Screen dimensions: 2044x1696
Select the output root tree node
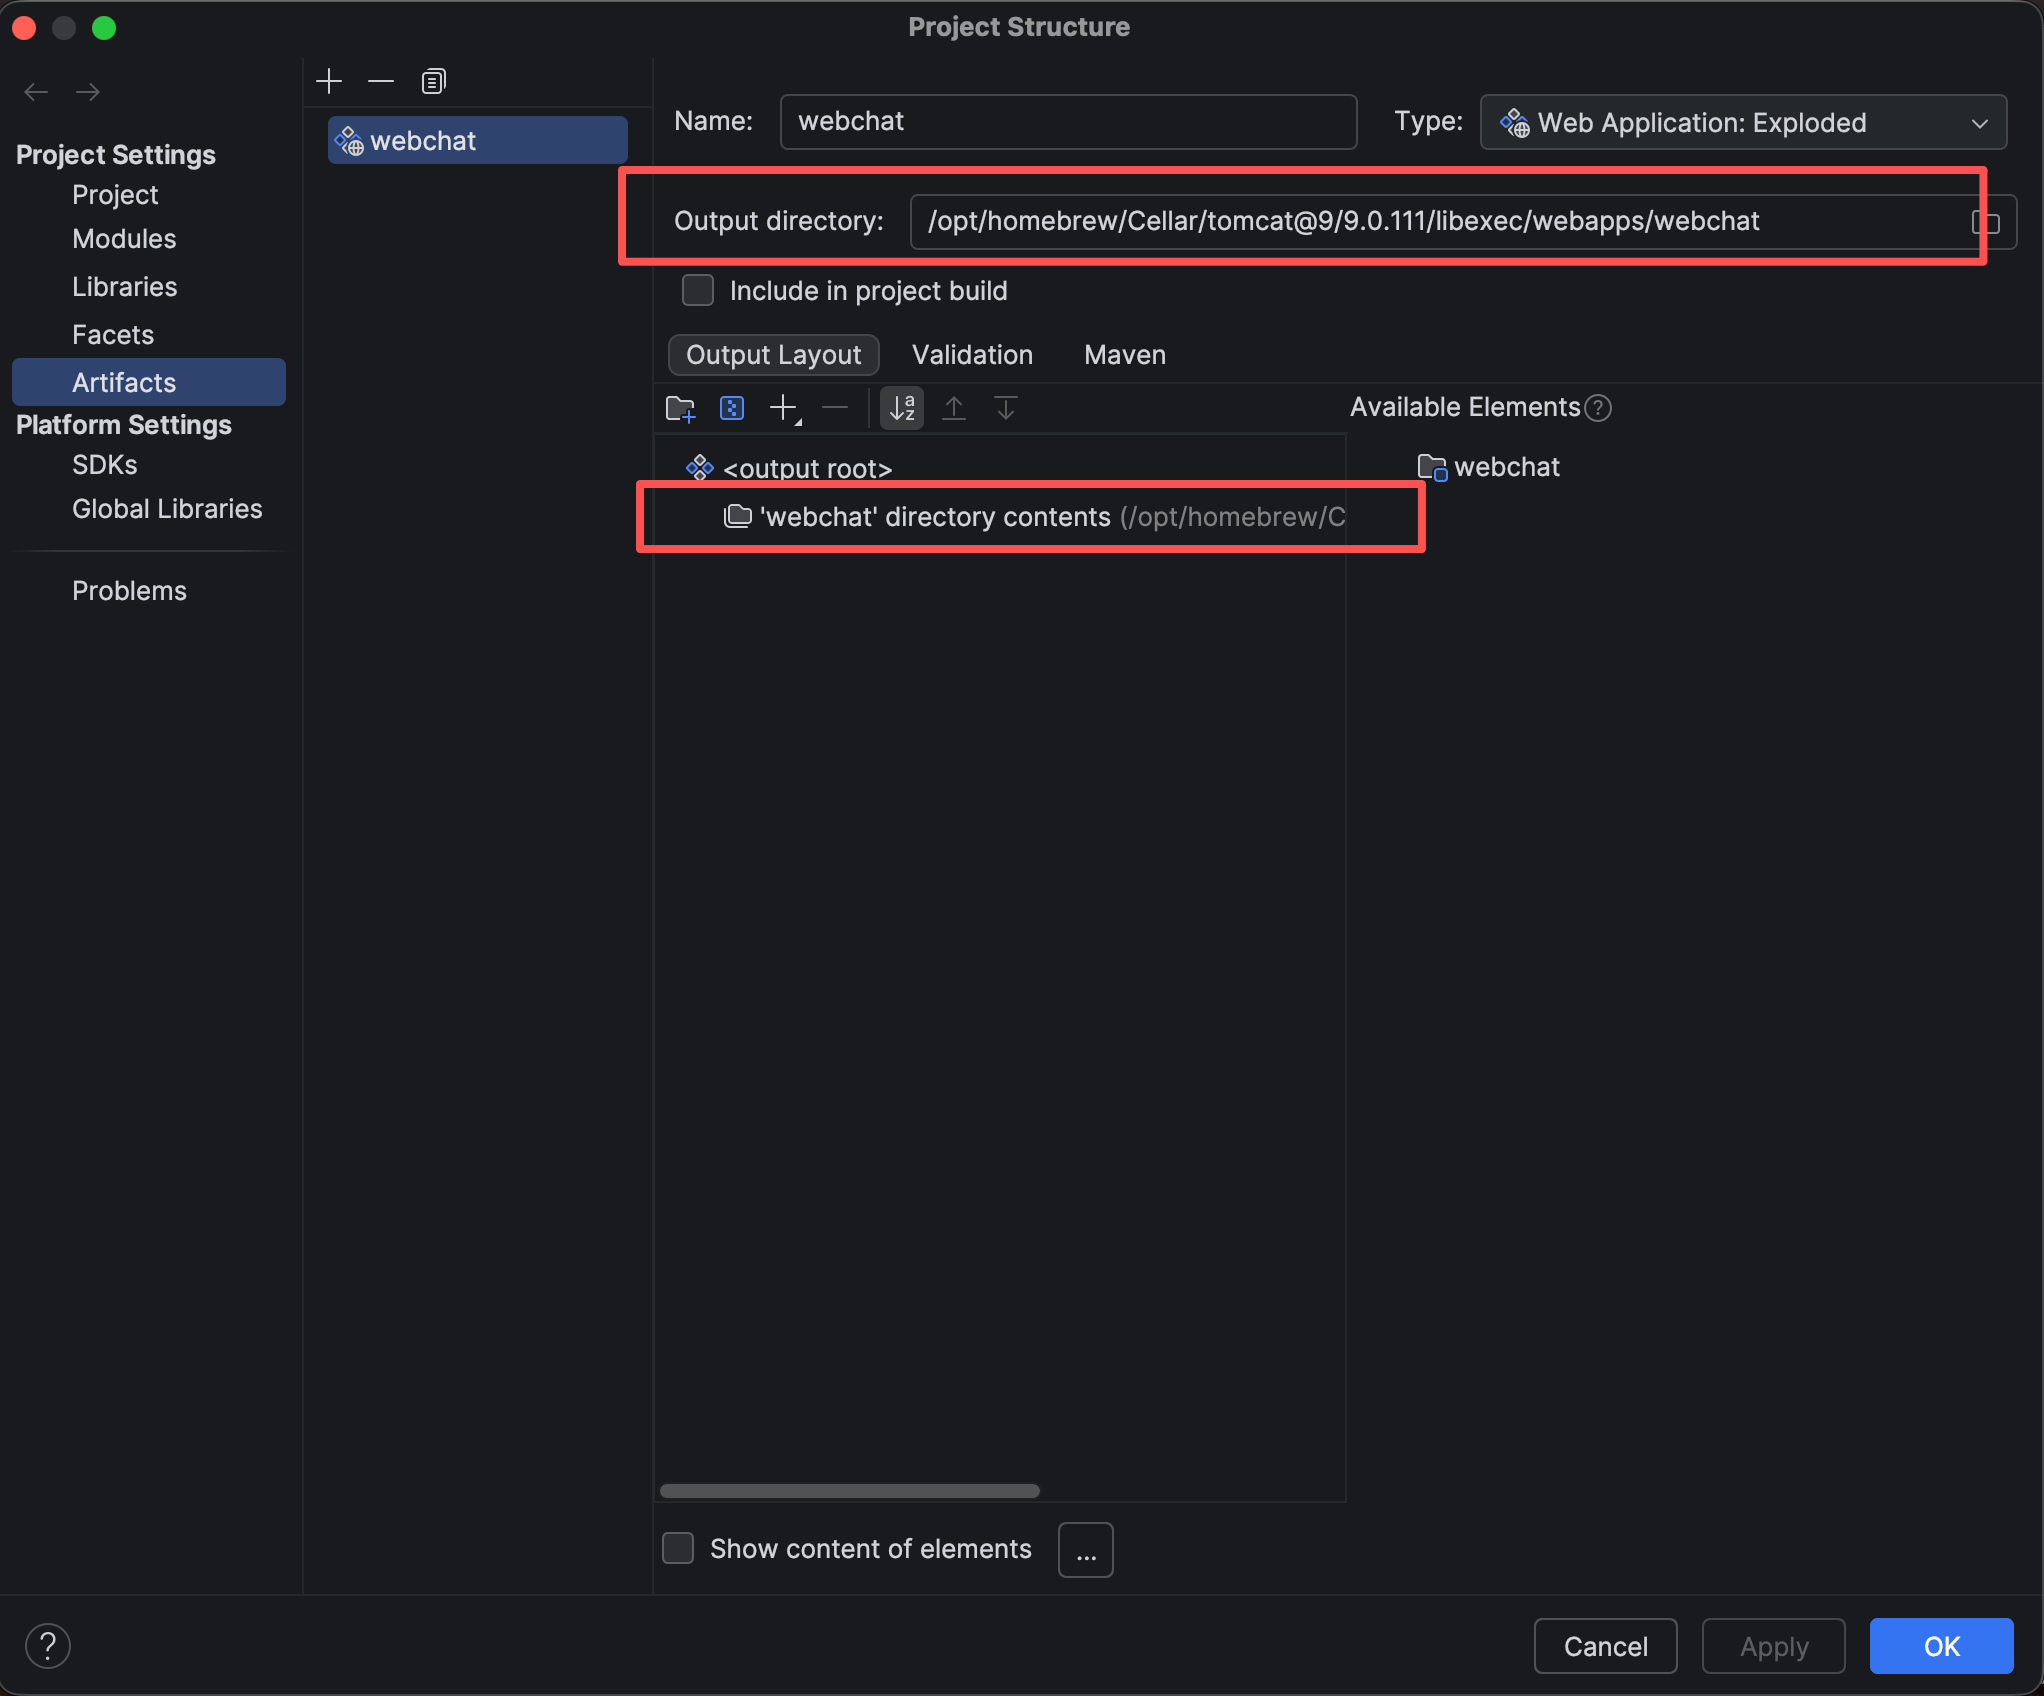(806, 468)
